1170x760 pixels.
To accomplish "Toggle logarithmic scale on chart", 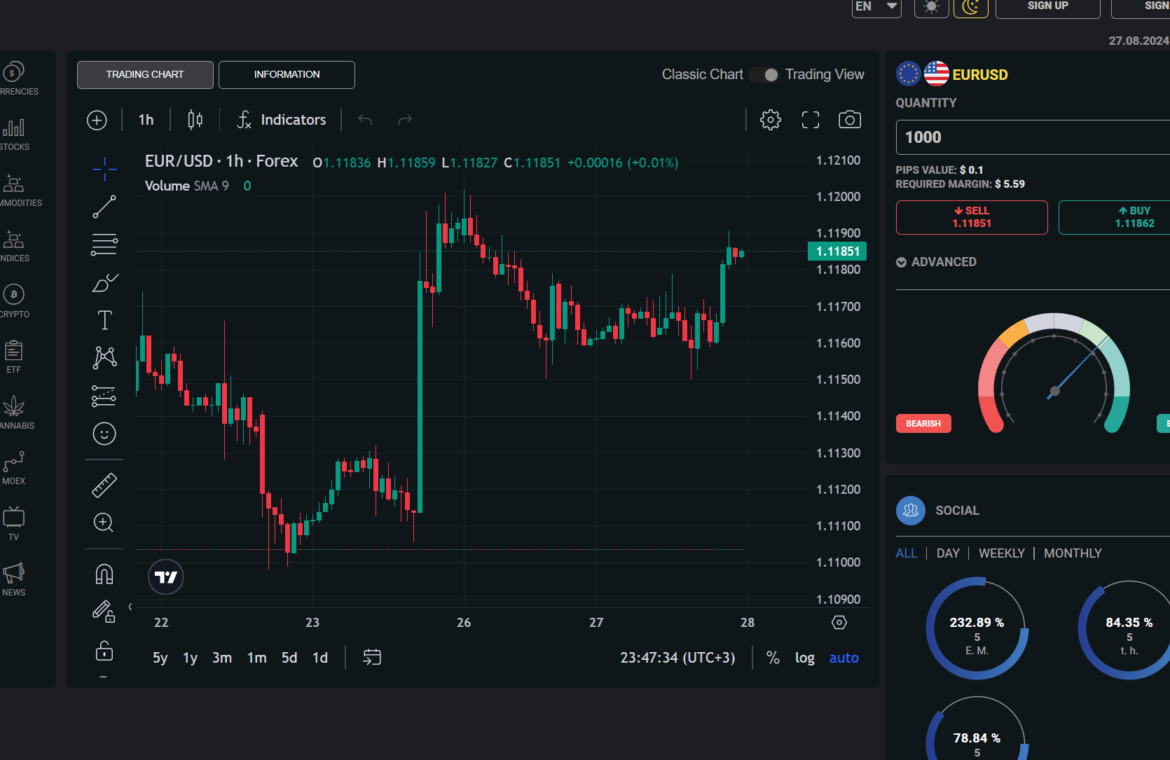I will (804, 658).
